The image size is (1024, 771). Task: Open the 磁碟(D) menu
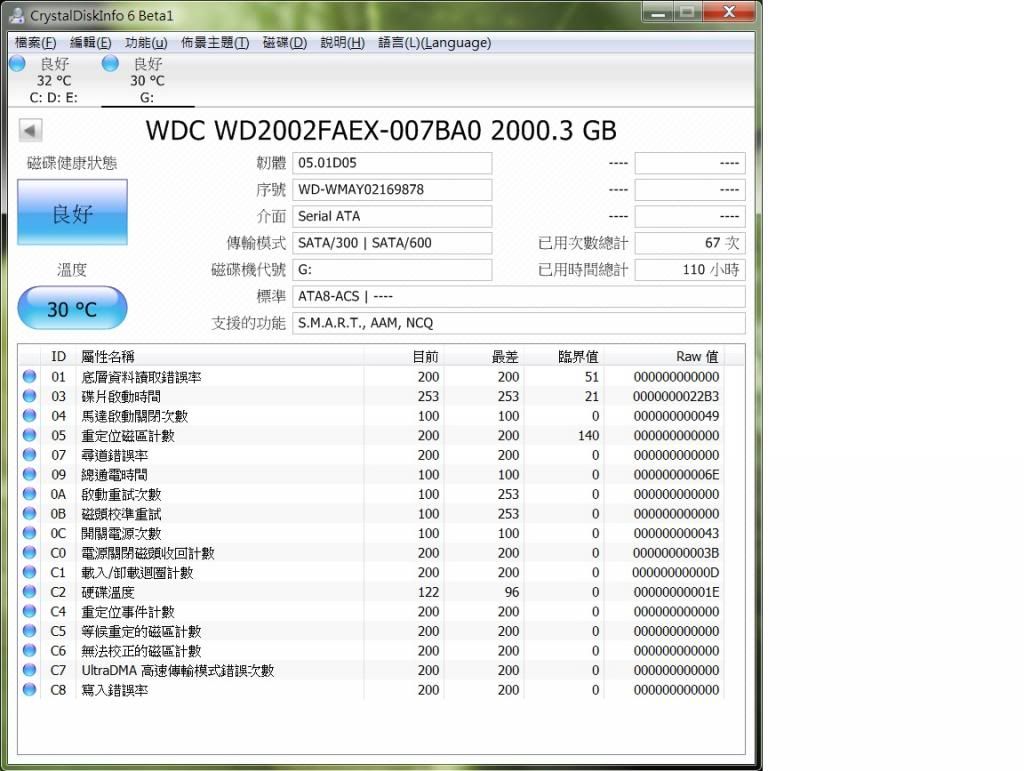[x=285, y=42]
